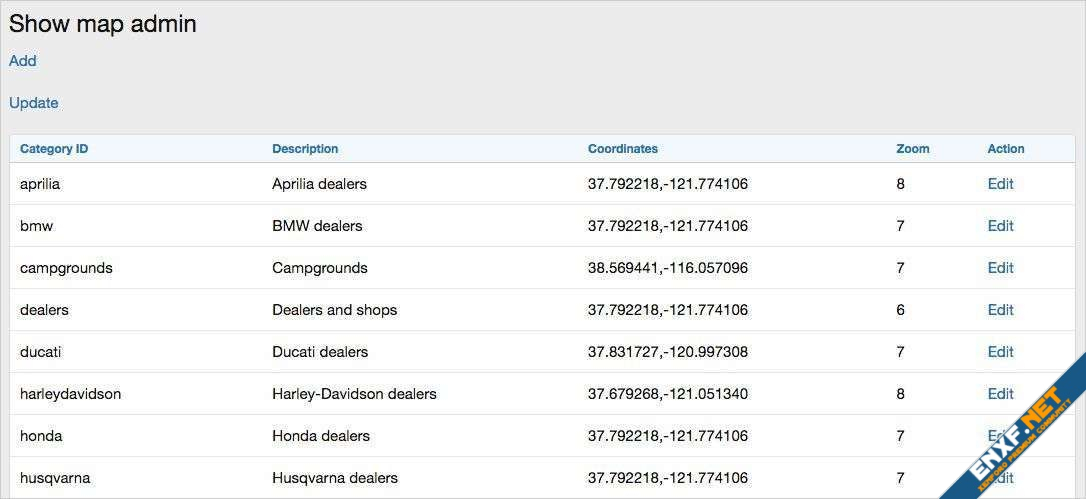Click the ducati coordinates 37.831727,-120.997308
The width and height of the screenshot is (1086, 499).
point(668,352)
